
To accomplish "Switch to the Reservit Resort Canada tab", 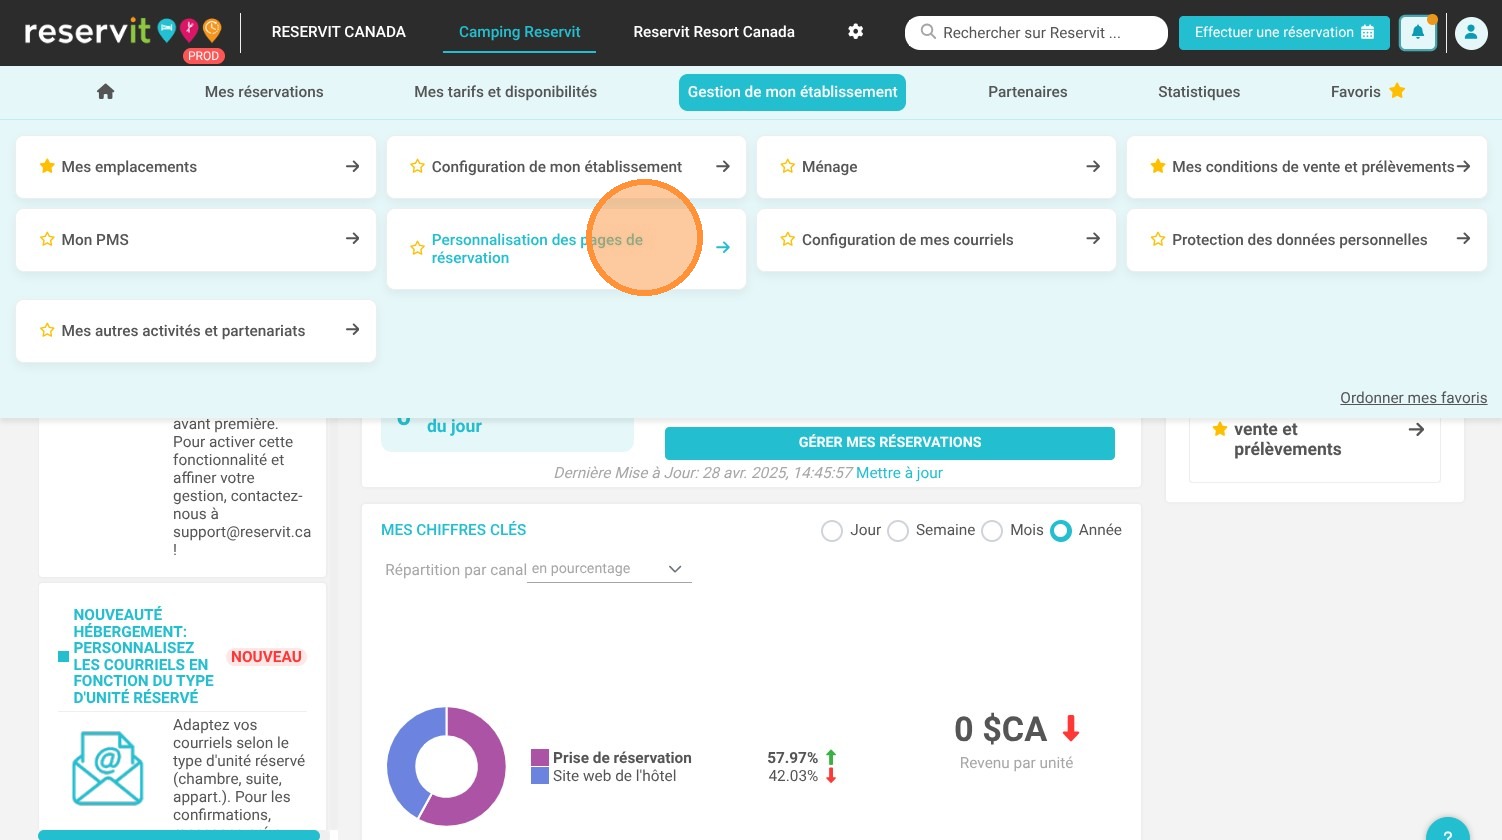I will [714, 32].
